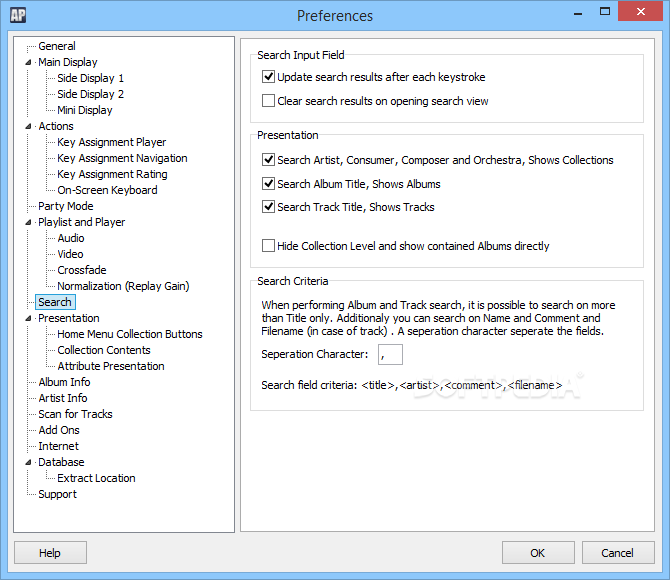Open Home Menu Collection Buttons page
The width and height of the screenshot is (670, 580).
click(x=130, y=334)
